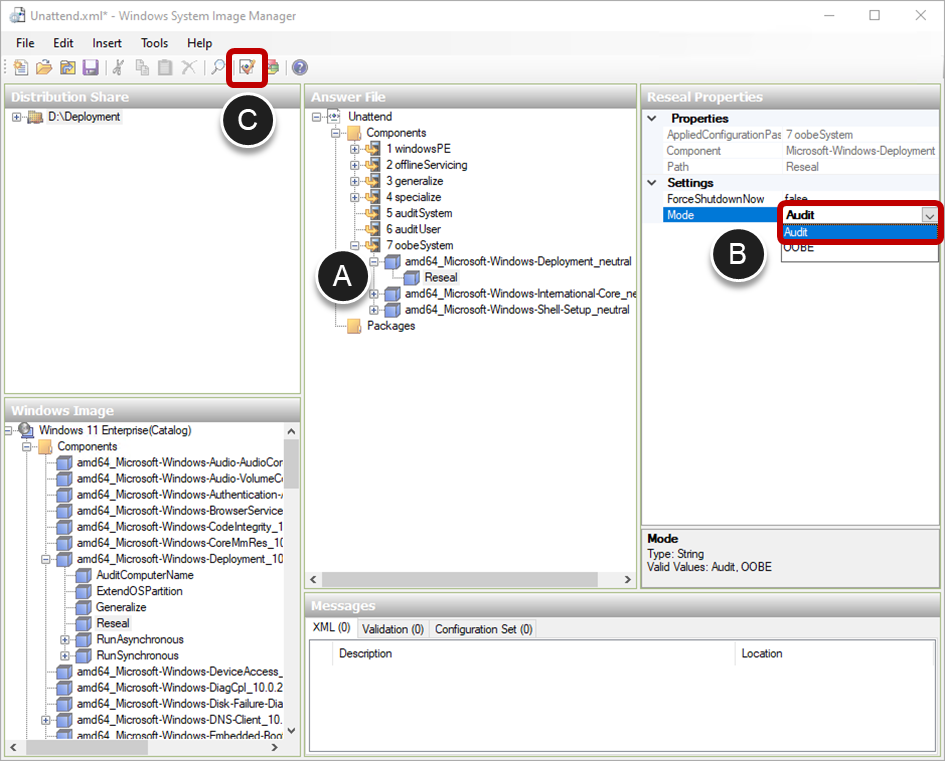
Task: Switch to the Configuration Set (0) tab
Action: (x=484, y=629)
